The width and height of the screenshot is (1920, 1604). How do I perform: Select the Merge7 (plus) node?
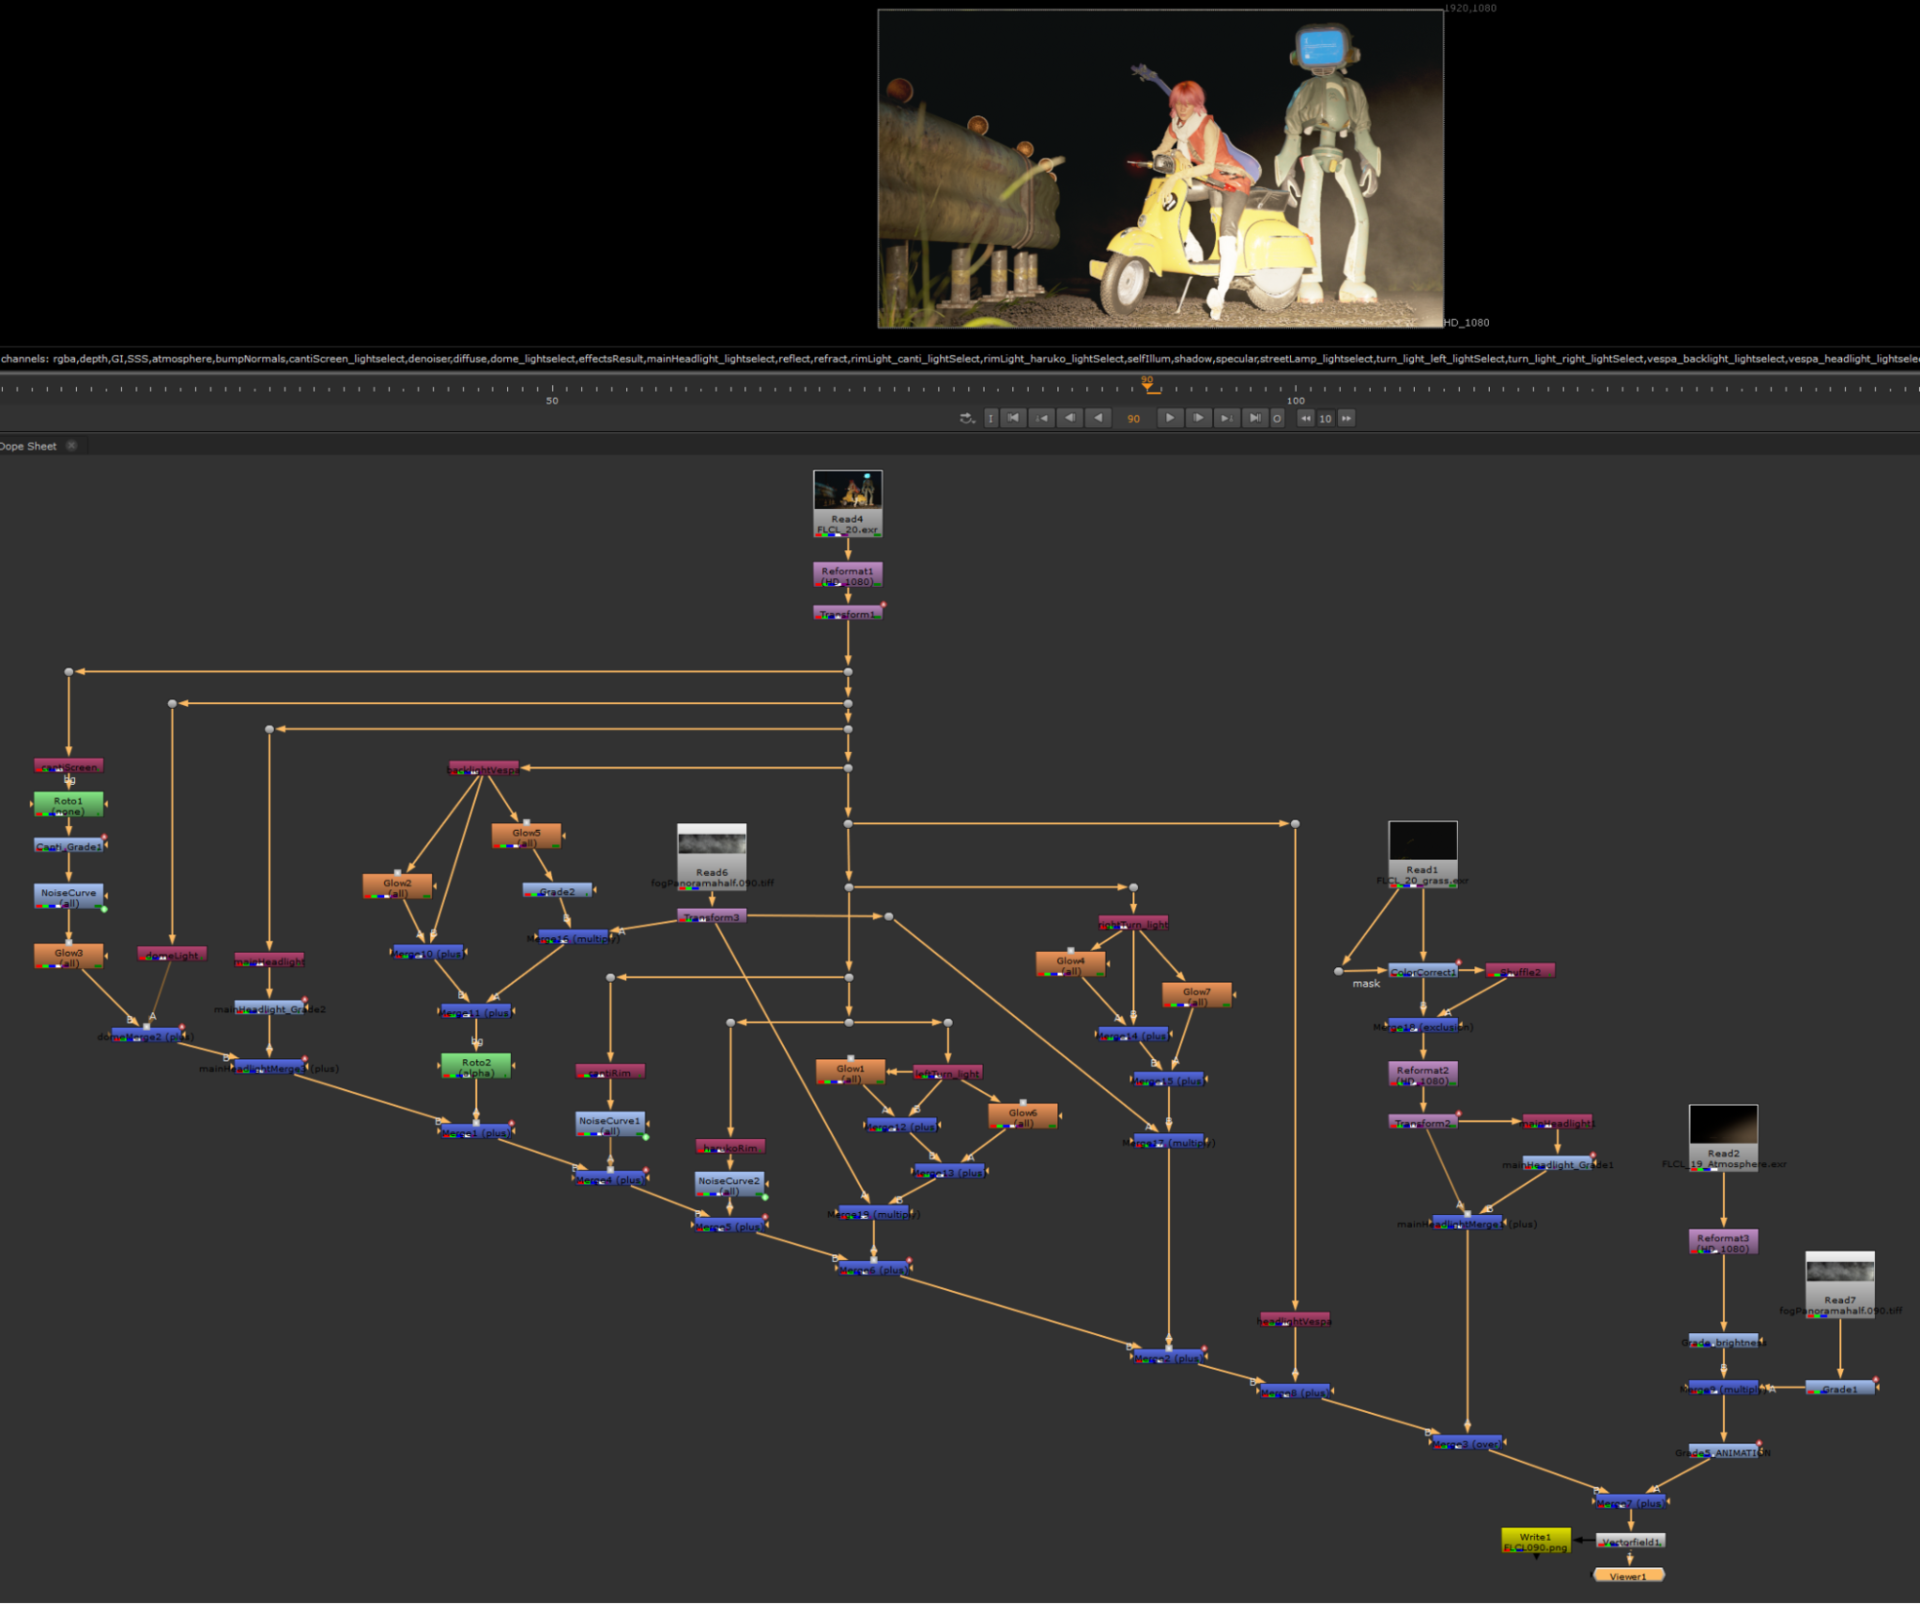click(x=1631, y=1502)
